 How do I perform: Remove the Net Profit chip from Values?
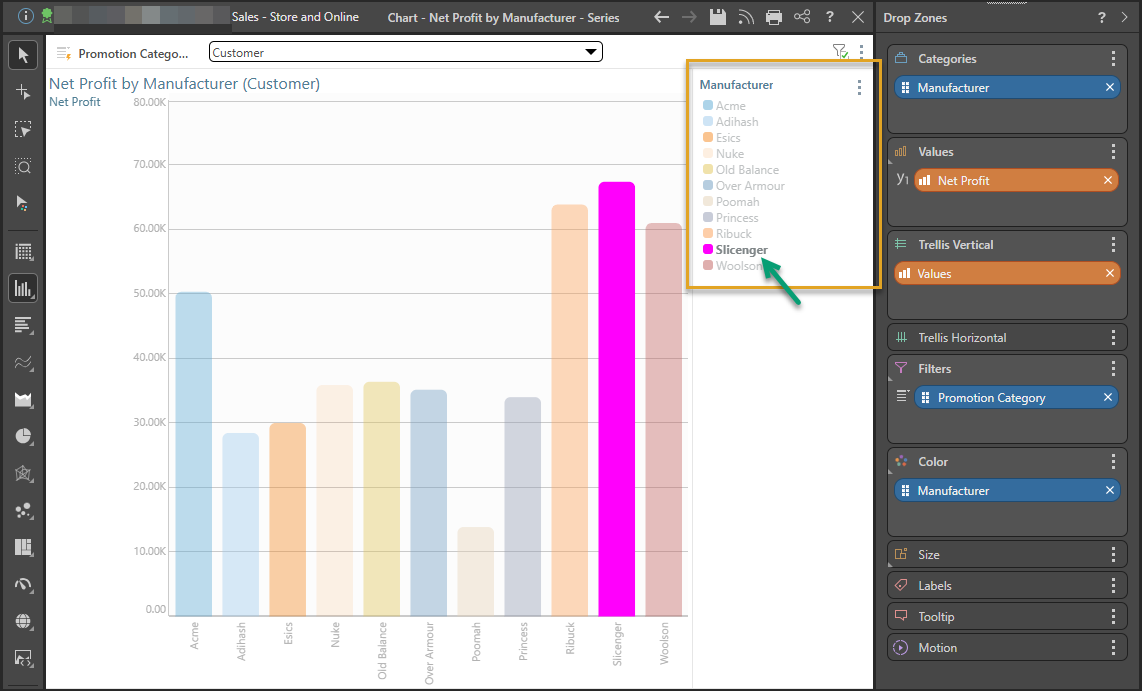coord(1108,181)
